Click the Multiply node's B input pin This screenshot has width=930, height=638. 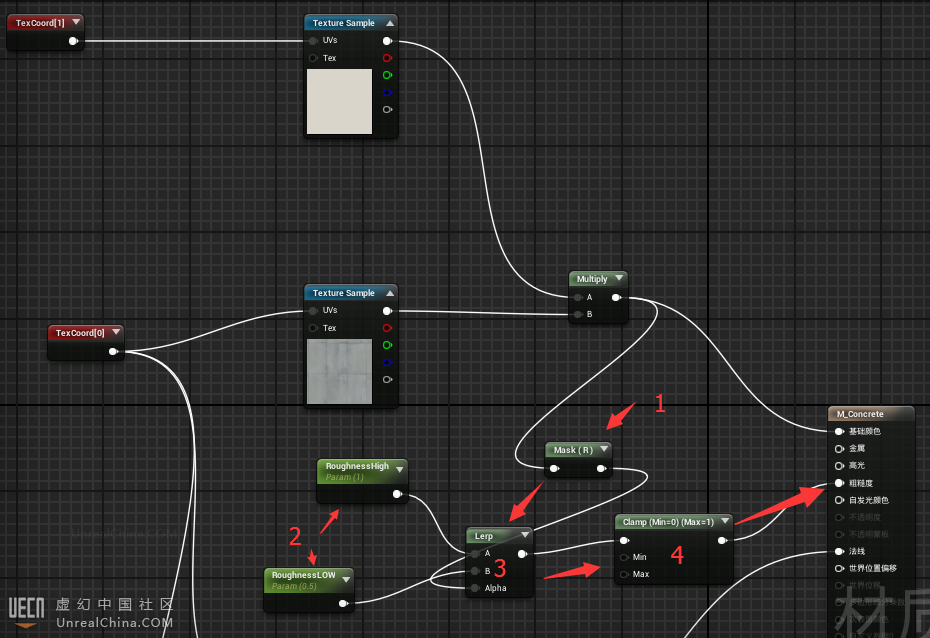click(x=577, y=314)
